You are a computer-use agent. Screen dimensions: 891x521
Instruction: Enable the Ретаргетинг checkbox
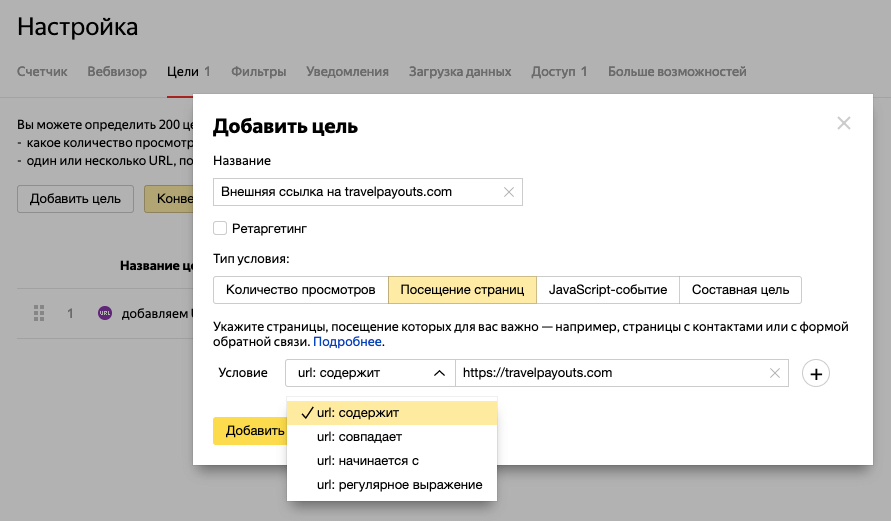point(220,228)
